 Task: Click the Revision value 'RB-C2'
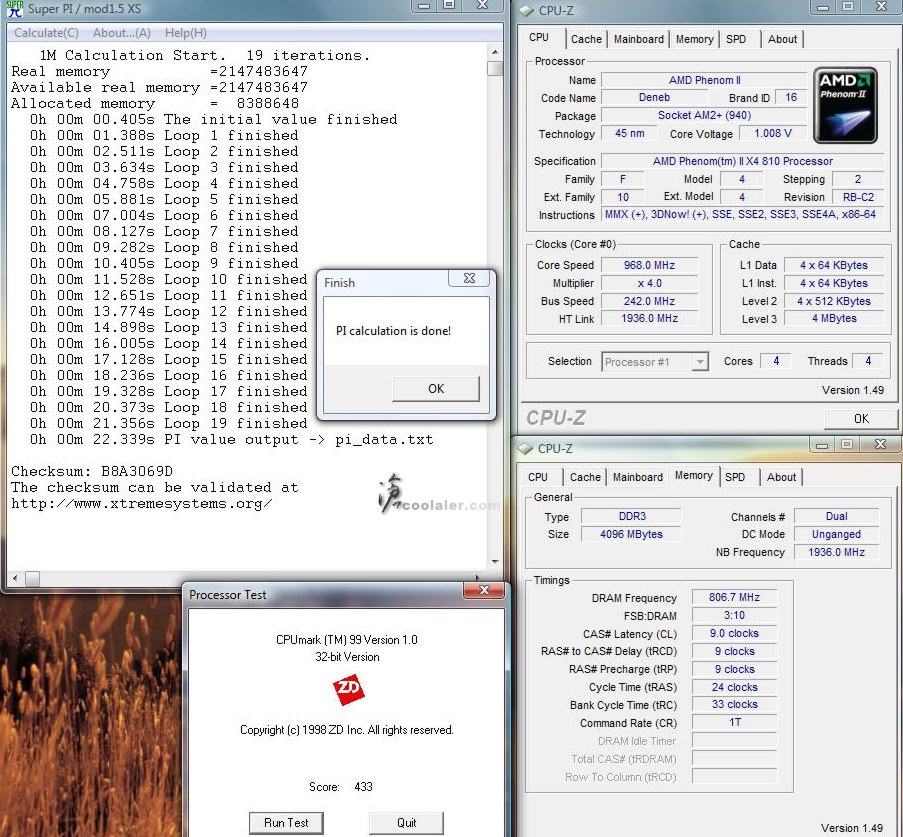point(858,197)
